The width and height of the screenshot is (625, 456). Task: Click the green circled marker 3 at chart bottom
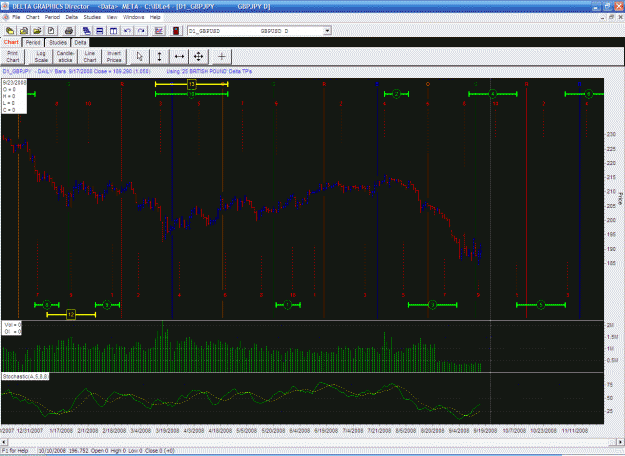(x=432, y=305)
